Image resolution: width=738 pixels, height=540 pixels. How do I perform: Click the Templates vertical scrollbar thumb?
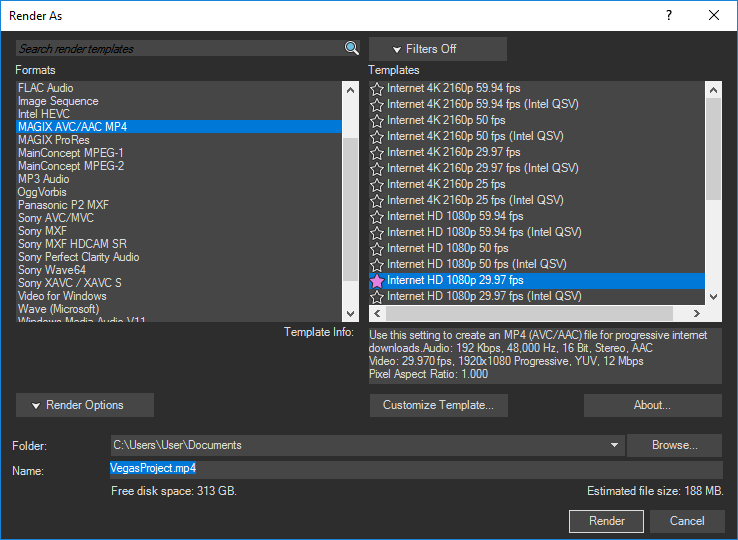pyautogui.click(x=714, y=149)
